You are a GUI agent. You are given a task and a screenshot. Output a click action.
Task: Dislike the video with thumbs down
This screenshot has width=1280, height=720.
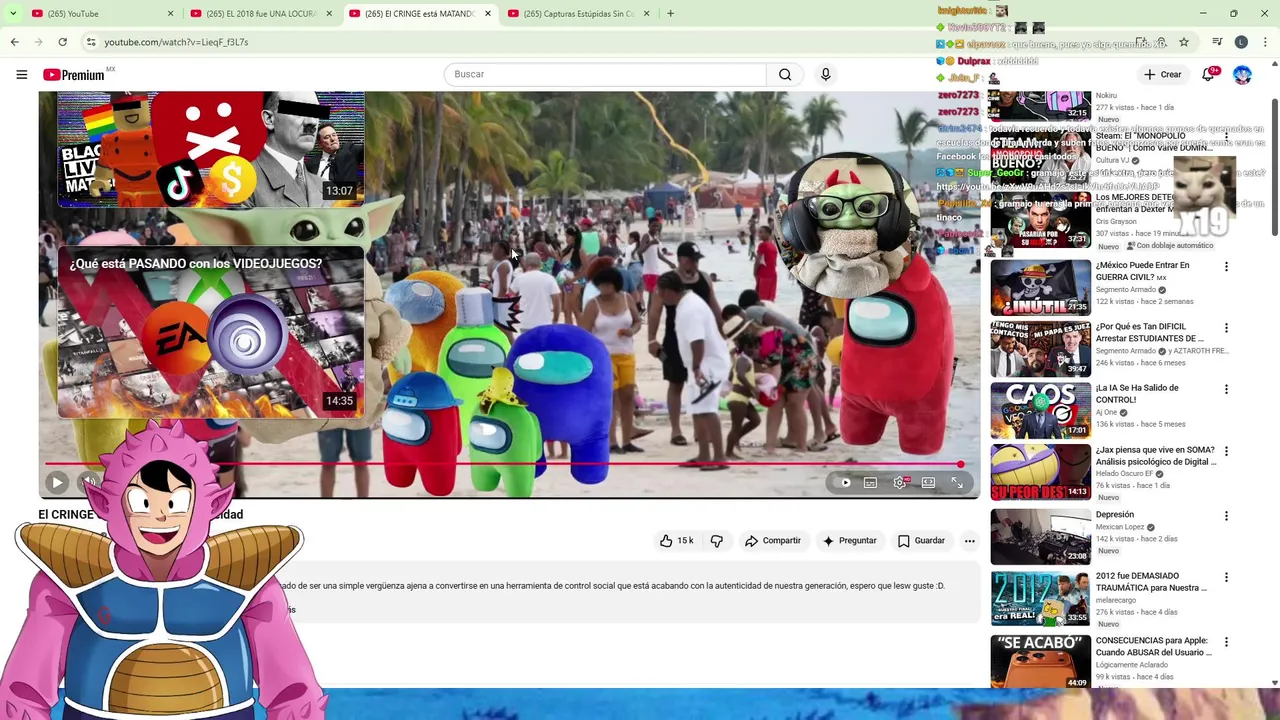(716, 540)
